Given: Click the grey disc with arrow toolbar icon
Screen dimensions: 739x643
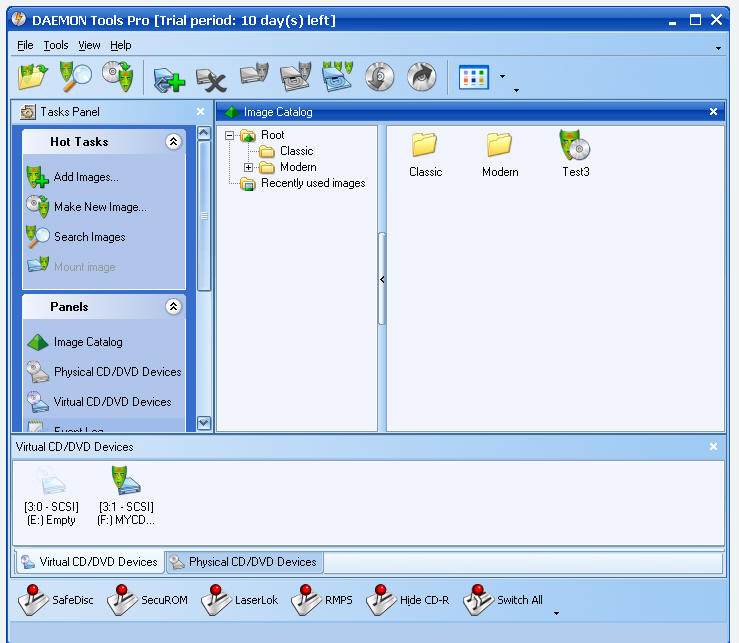Looking at the screenshot, I should [x=380, y=76].
